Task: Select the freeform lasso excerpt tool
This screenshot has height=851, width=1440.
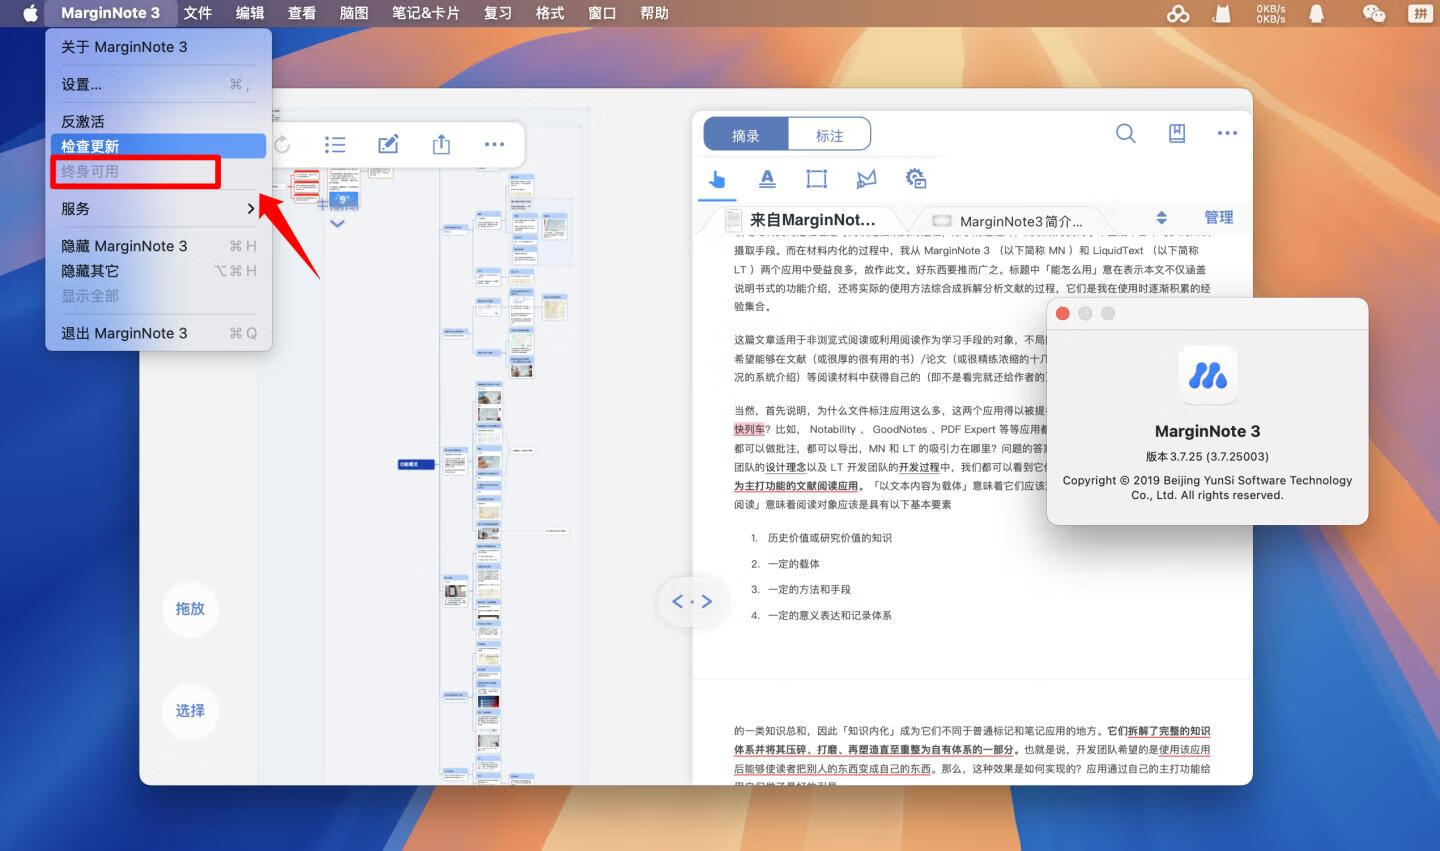Action: pyautogui.click(x=866, y=179)
